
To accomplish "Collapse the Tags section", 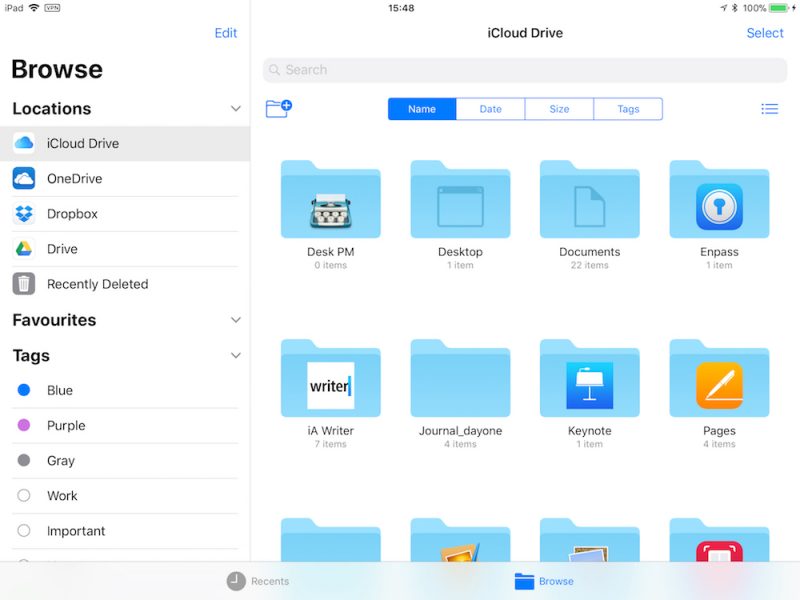I will tap(236, 355).
